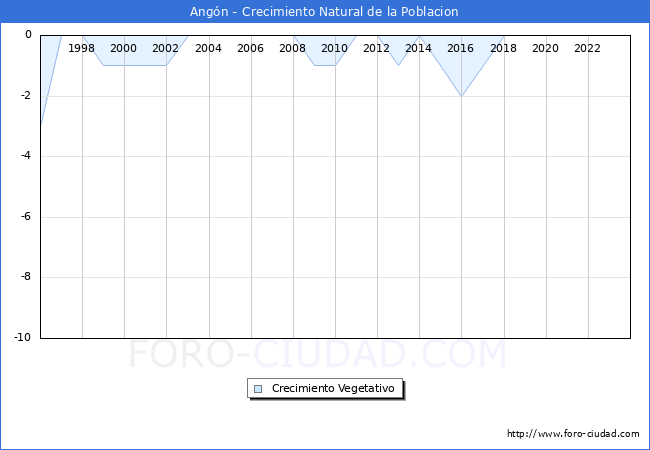This screenshot has height=450, width=650.
Task: Click the shaded area between 1999 and 2002
Action: click(135, 52)
